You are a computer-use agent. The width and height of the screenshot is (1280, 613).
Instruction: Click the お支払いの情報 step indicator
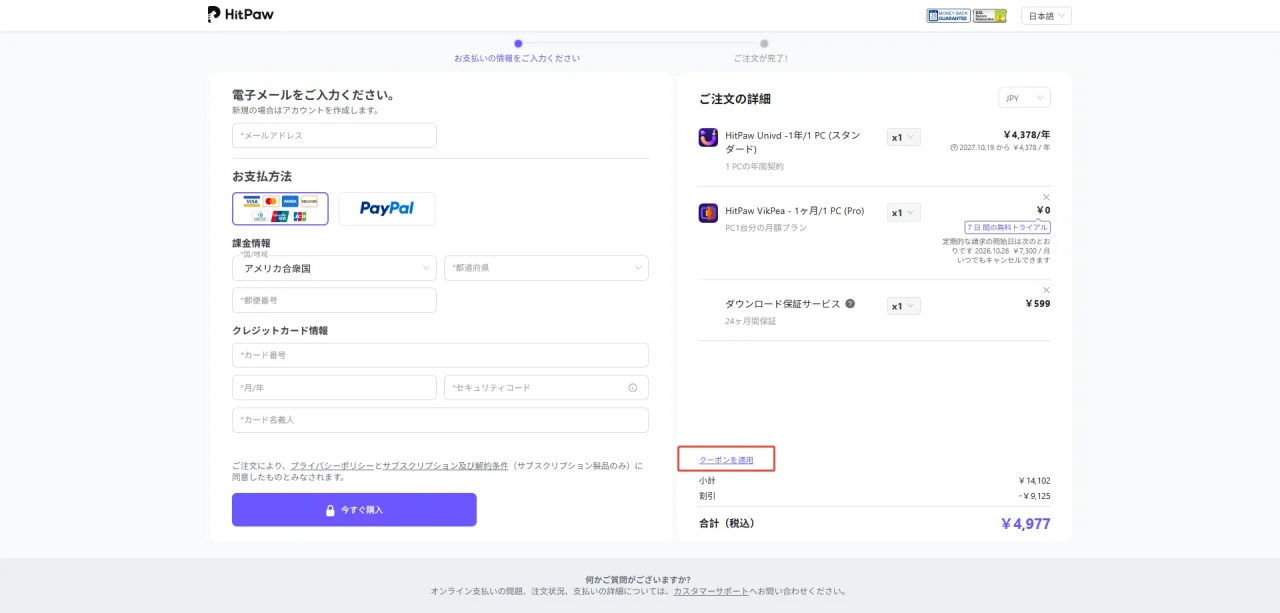517,51
